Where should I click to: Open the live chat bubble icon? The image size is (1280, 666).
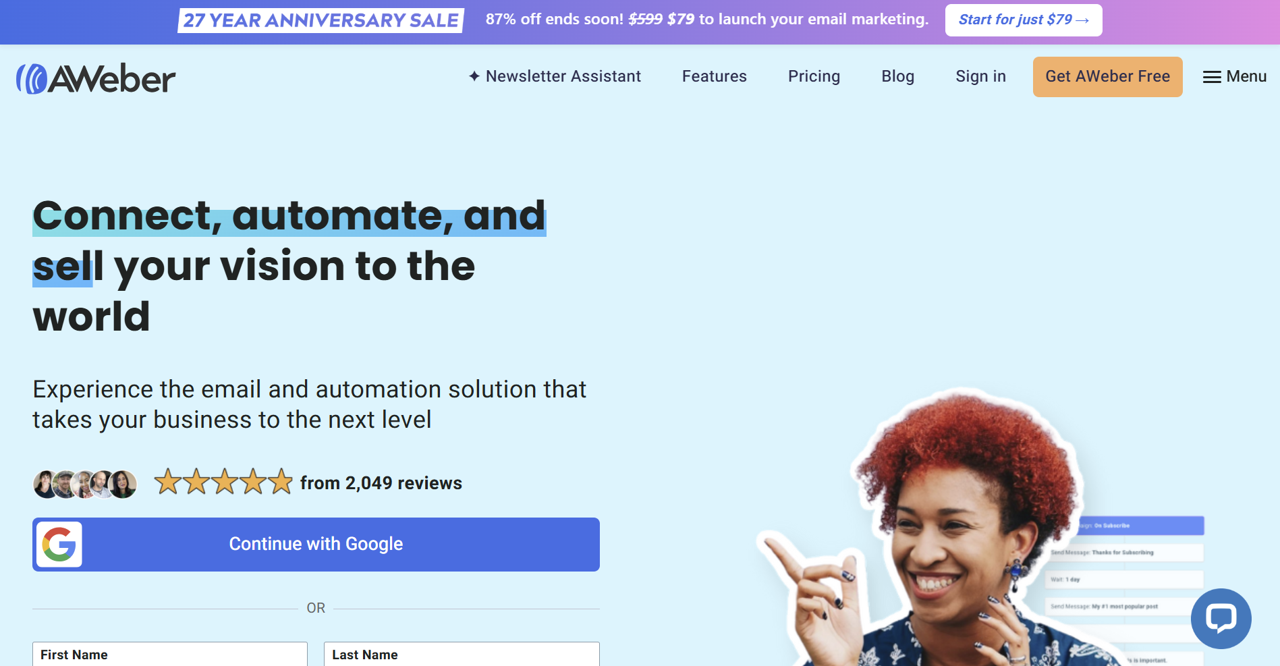(1221, 618)
